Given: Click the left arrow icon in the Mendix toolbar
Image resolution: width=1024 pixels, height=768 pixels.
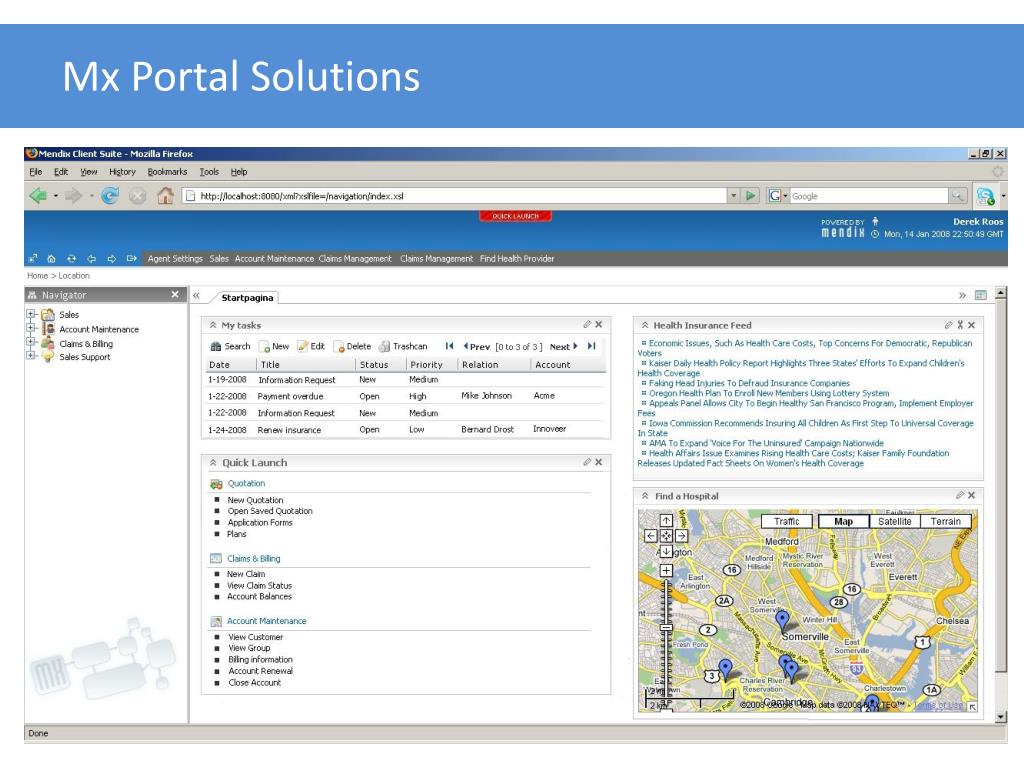Looking at the screenshot, I should click(91, 259).
